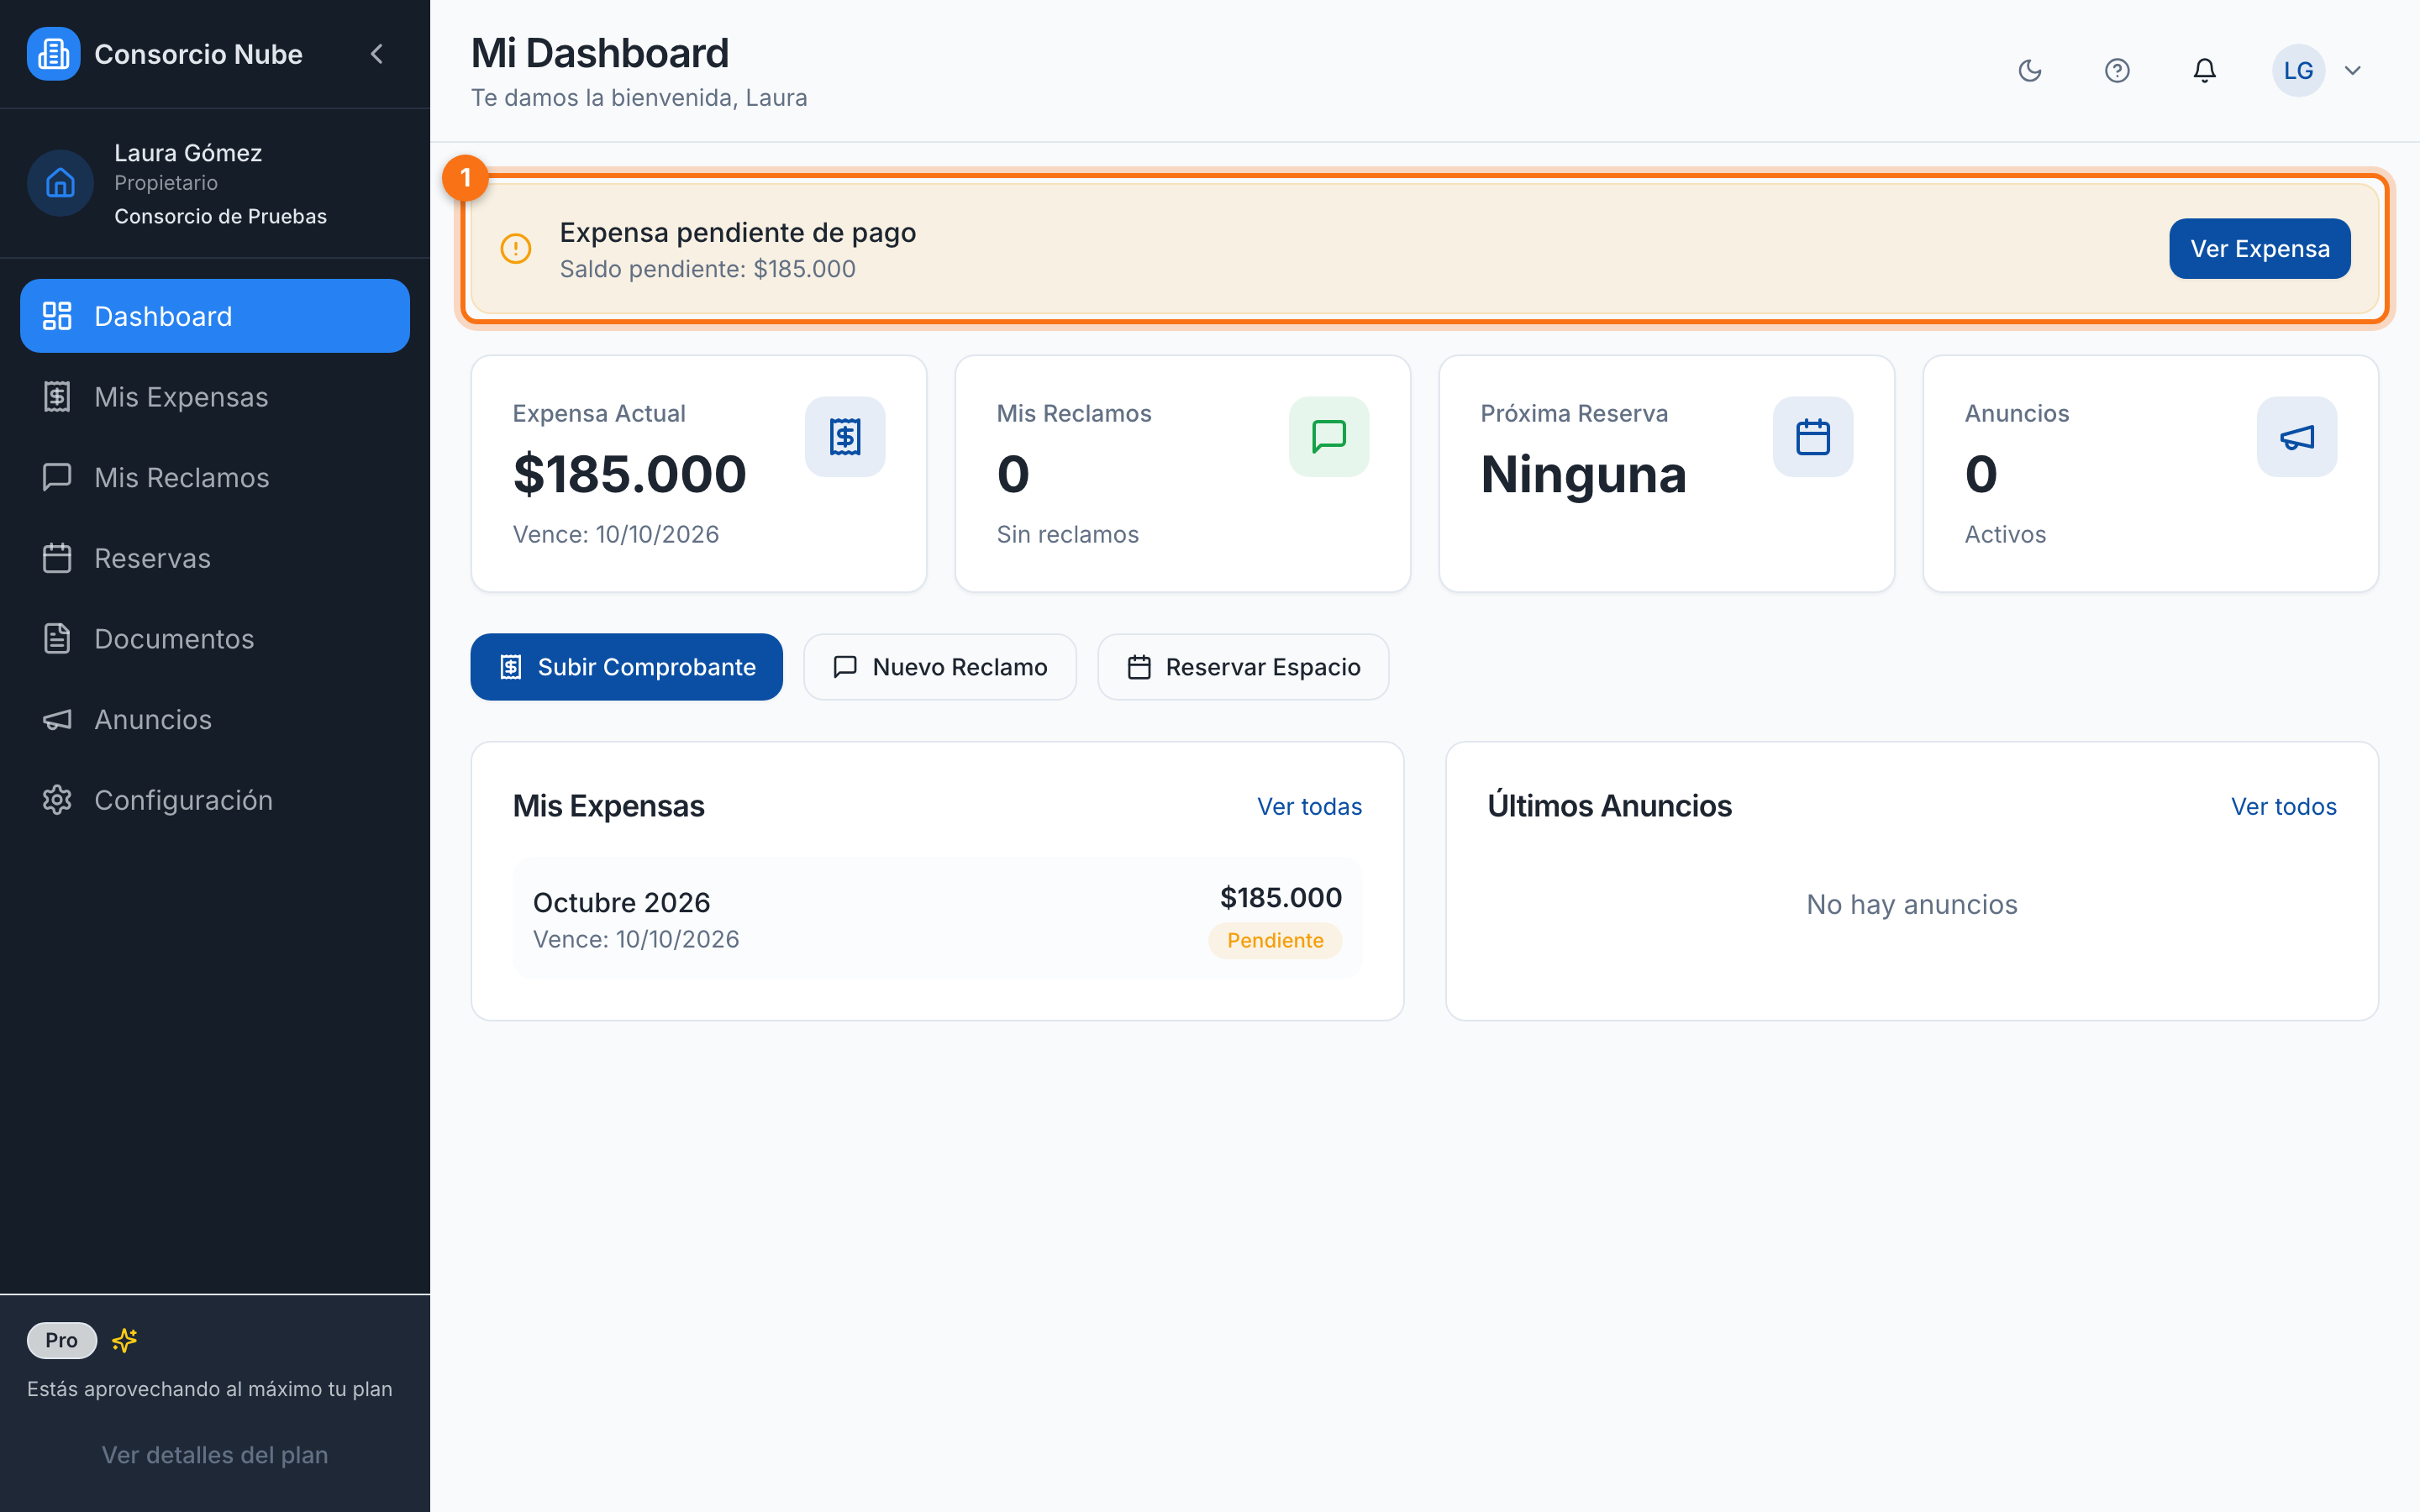Open help with the question mark icon
This screenshot has height=1512, width=2420.
point(2117,70)
